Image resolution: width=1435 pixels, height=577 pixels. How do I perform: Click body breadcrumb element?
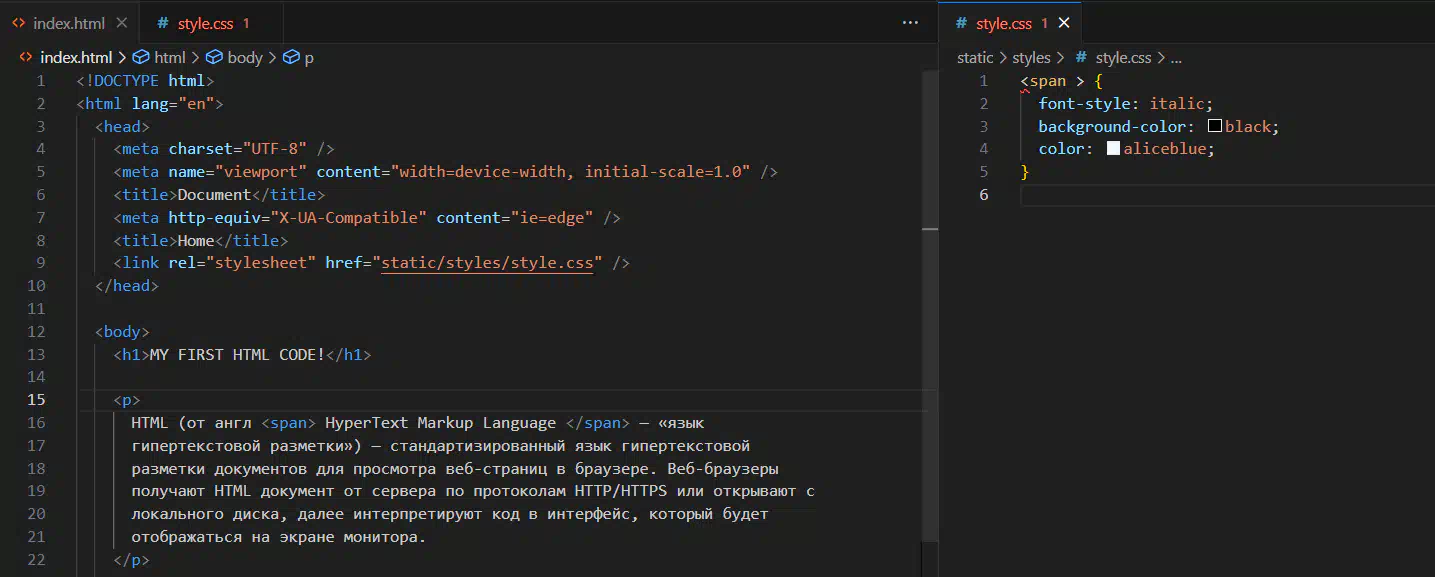pos(245,57)
